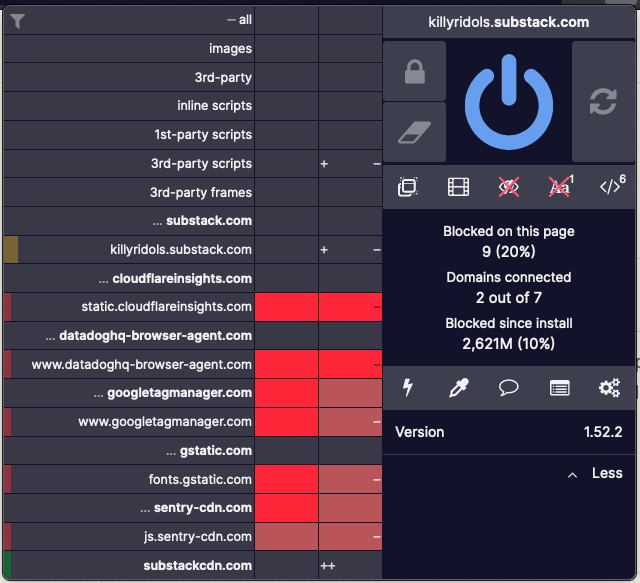This screenshot has width=640, height=583.
Task: Click the chevron beside Less
Action: click(572, 475)
